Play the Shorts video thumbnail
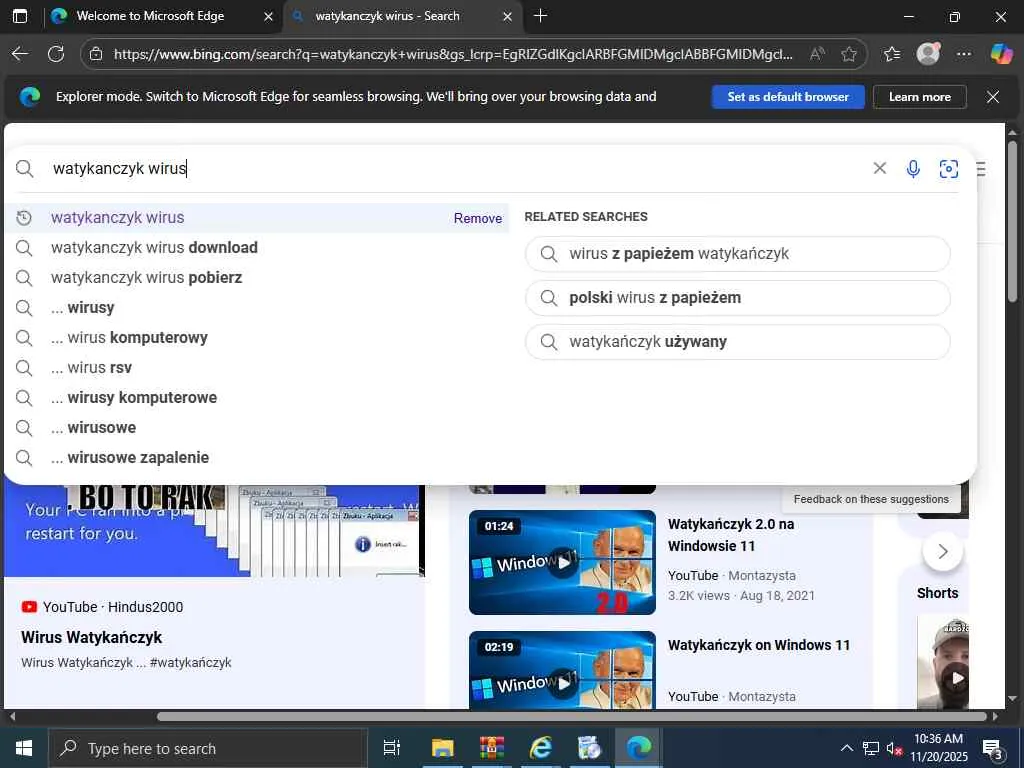This screenshot has height=768, width=1024. point(942,662)
